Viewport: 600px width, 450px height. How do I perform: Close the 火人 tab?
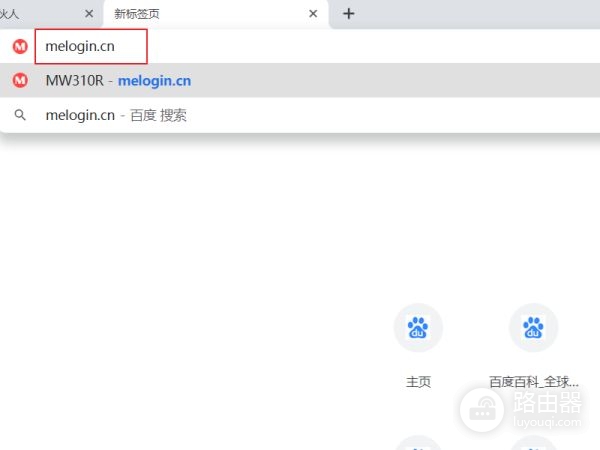pyautogui.click(x=89, y=14)
